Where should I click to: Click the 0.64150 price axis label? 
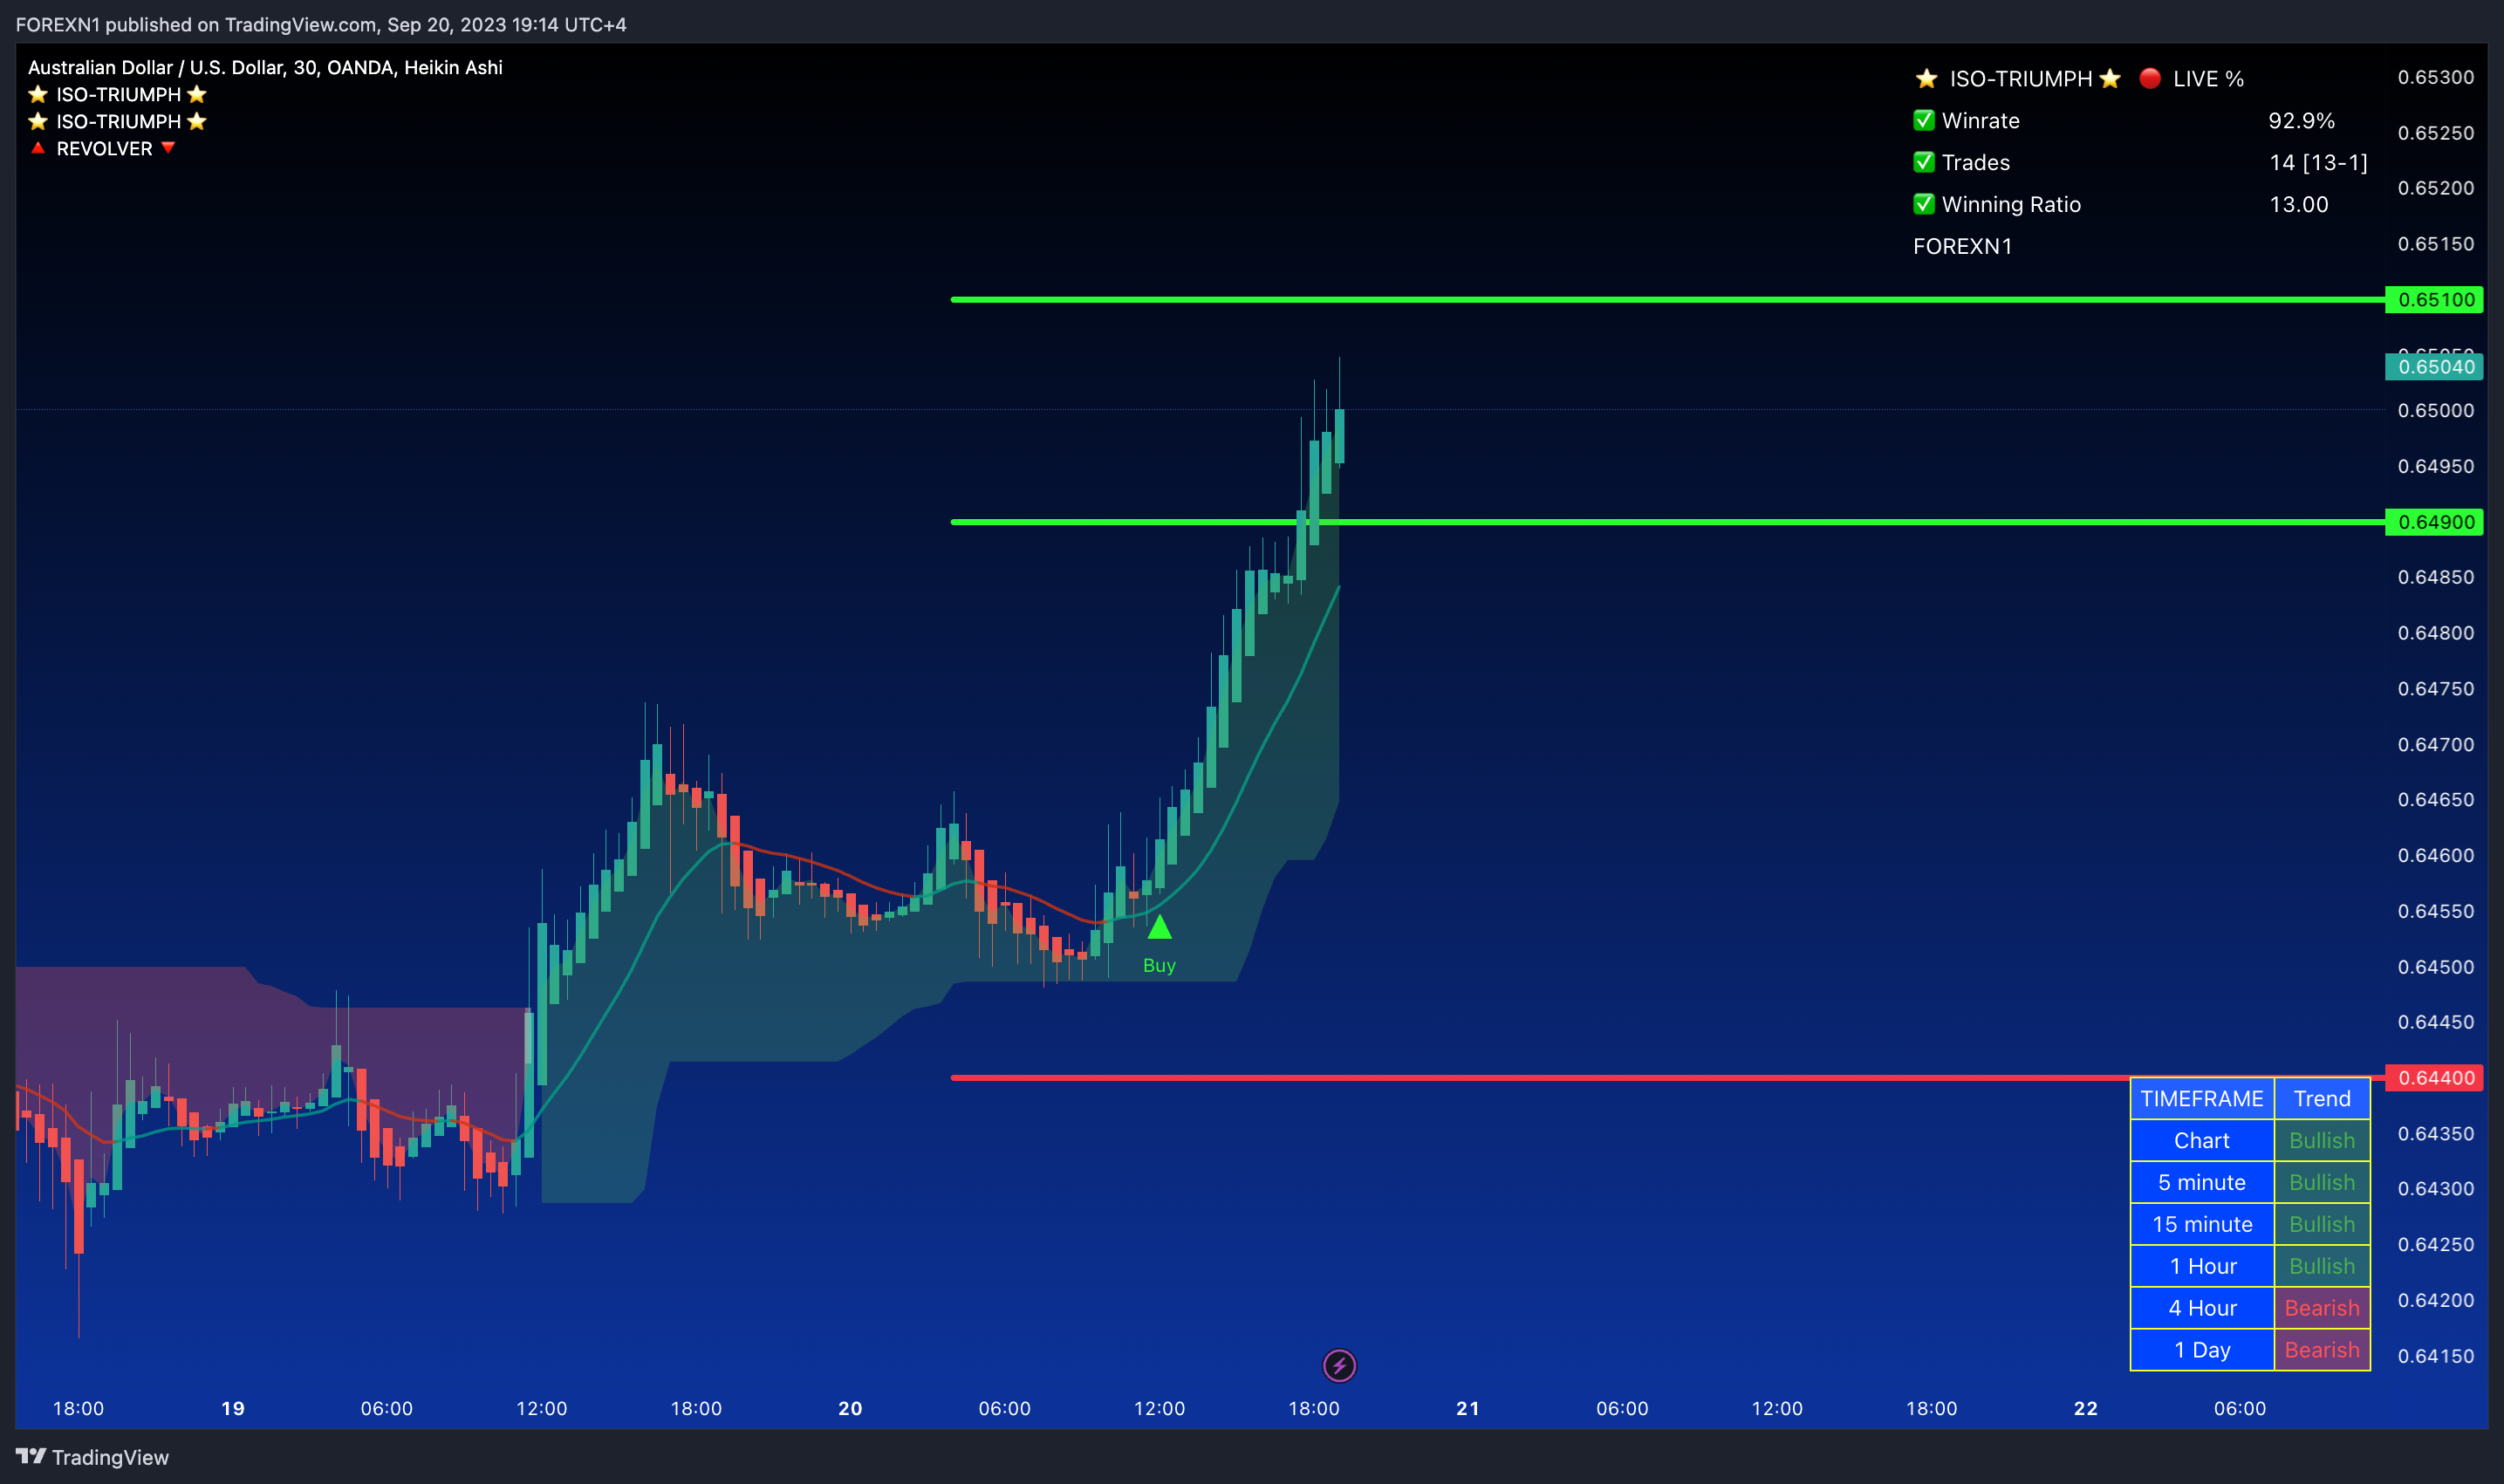2436,1356
